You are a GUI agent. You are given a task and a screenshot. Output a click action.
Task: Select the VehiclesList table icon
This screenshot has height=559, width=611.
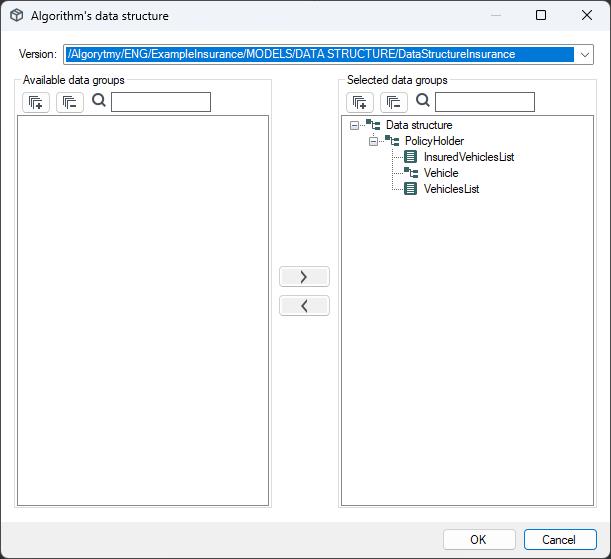[x=410, y=189]
